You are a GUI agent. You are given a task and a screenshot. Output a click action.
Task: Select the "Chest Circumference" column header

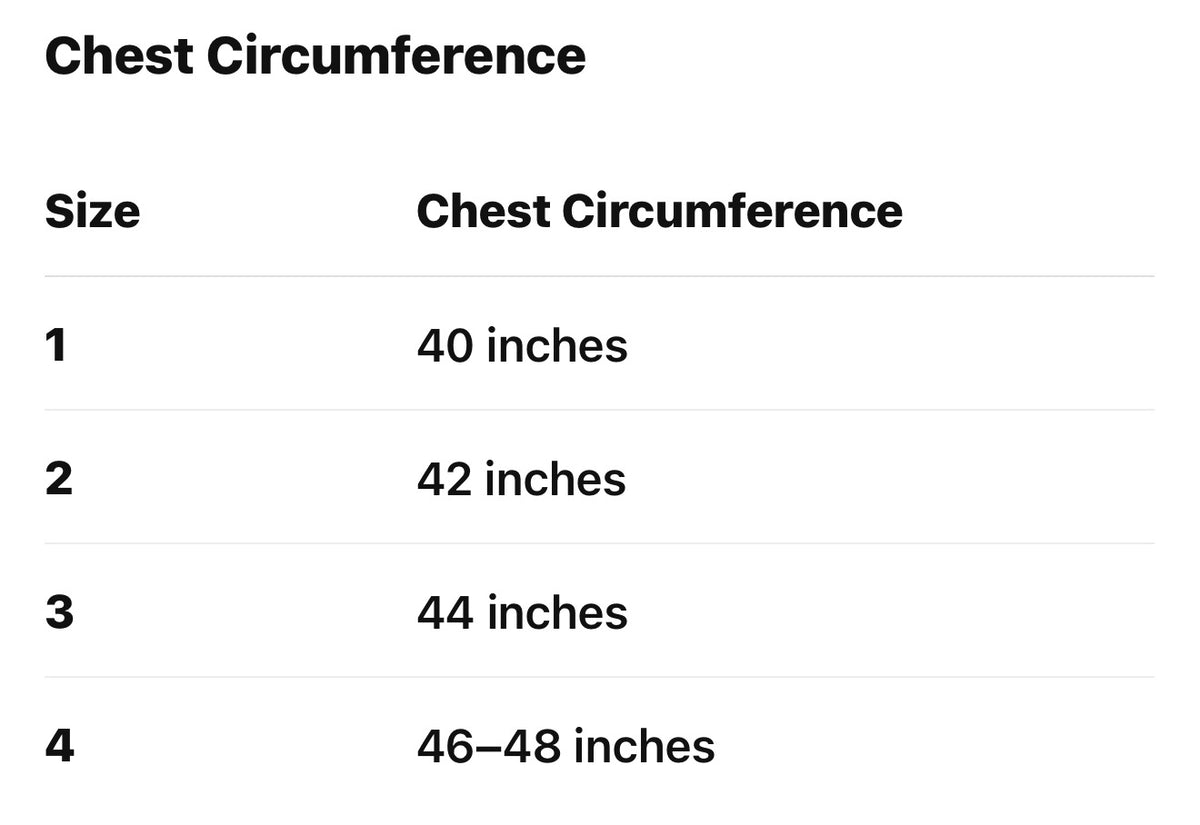click(x=659, y=211)
